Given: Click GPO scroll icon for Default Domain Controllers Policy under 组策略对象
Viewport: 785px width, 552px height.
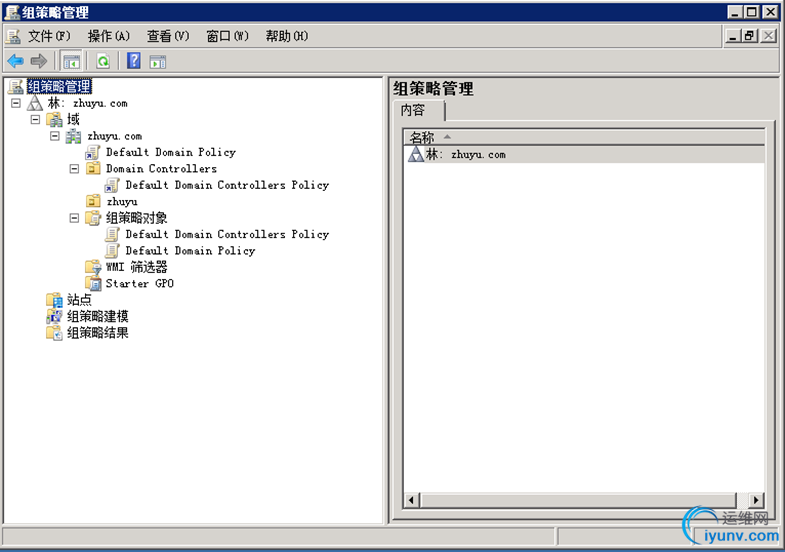Looking at the screenshot, I should click(112, 234).
